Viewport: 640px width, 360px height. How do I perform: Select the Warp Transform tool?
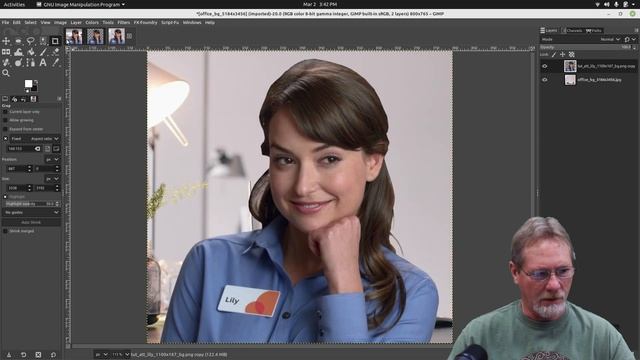(18, 52)
